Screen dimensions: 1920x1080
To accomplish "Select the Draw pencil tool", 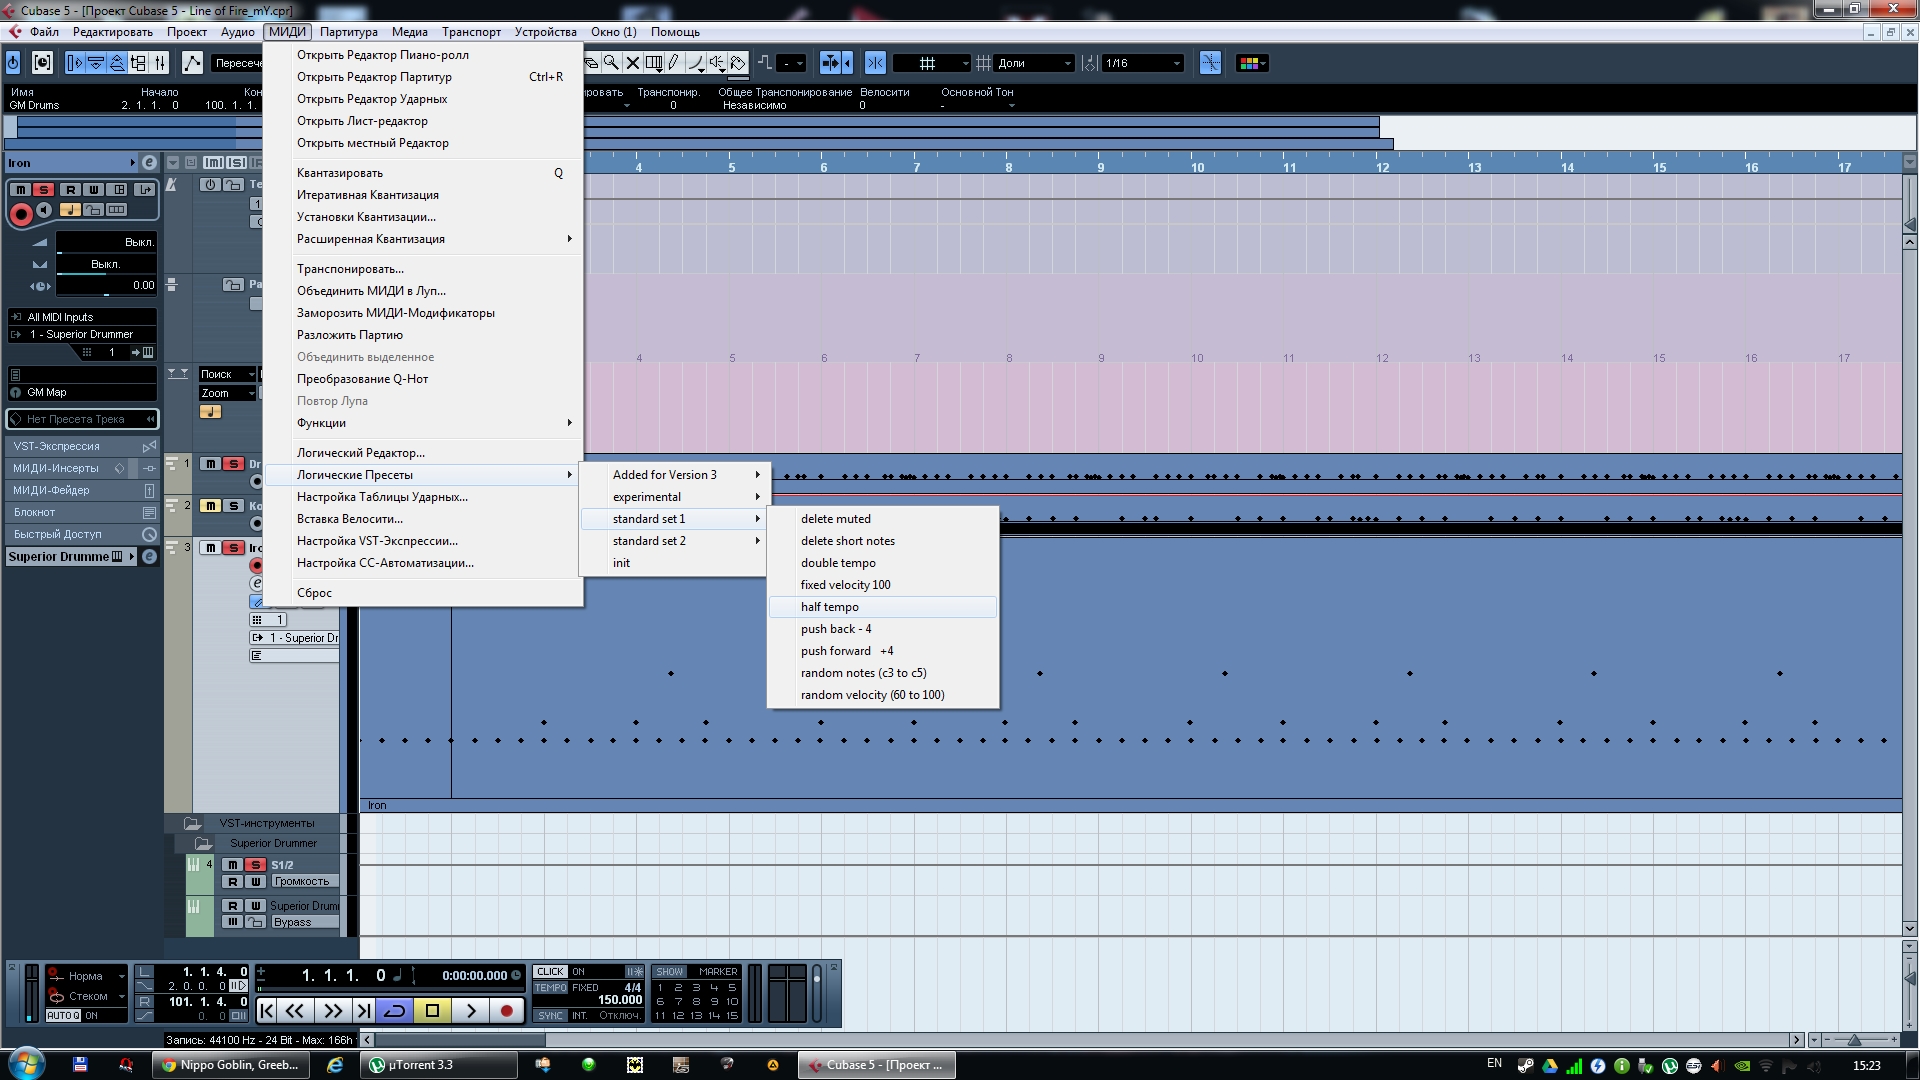I will point(674,63).
